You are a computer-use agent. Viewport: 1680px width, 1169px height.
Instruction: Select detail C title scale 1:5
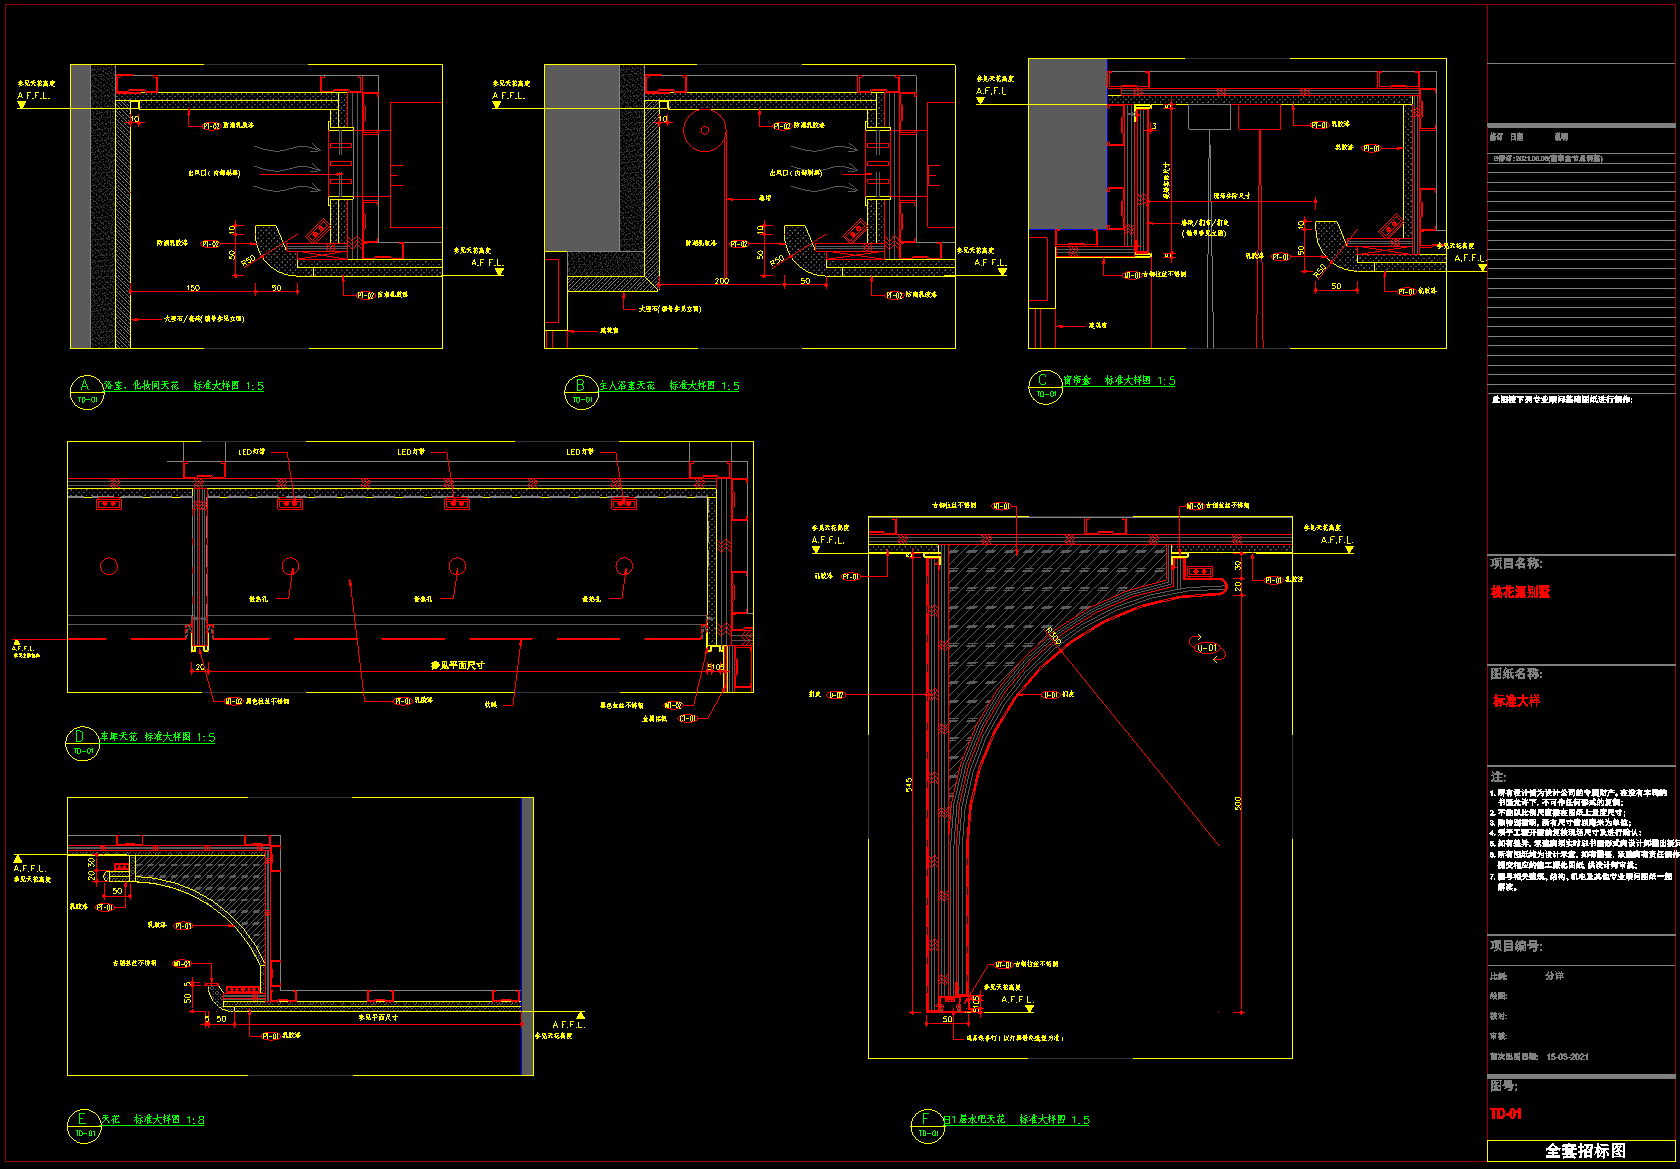[1166, 381]
